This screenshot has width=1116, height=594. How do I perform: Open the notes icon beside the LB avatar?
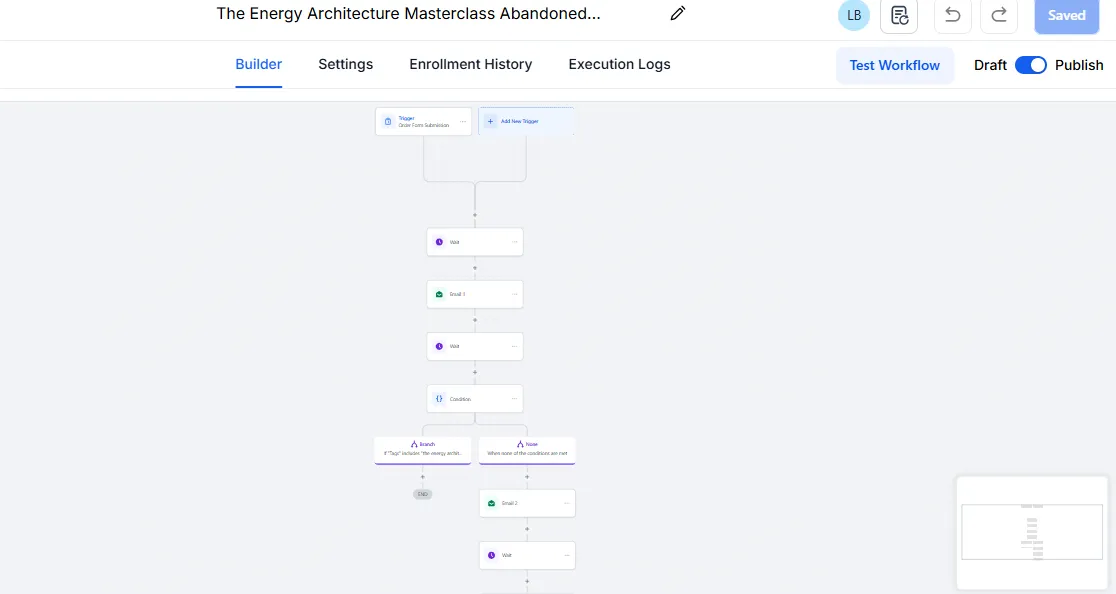click(899, 15)
